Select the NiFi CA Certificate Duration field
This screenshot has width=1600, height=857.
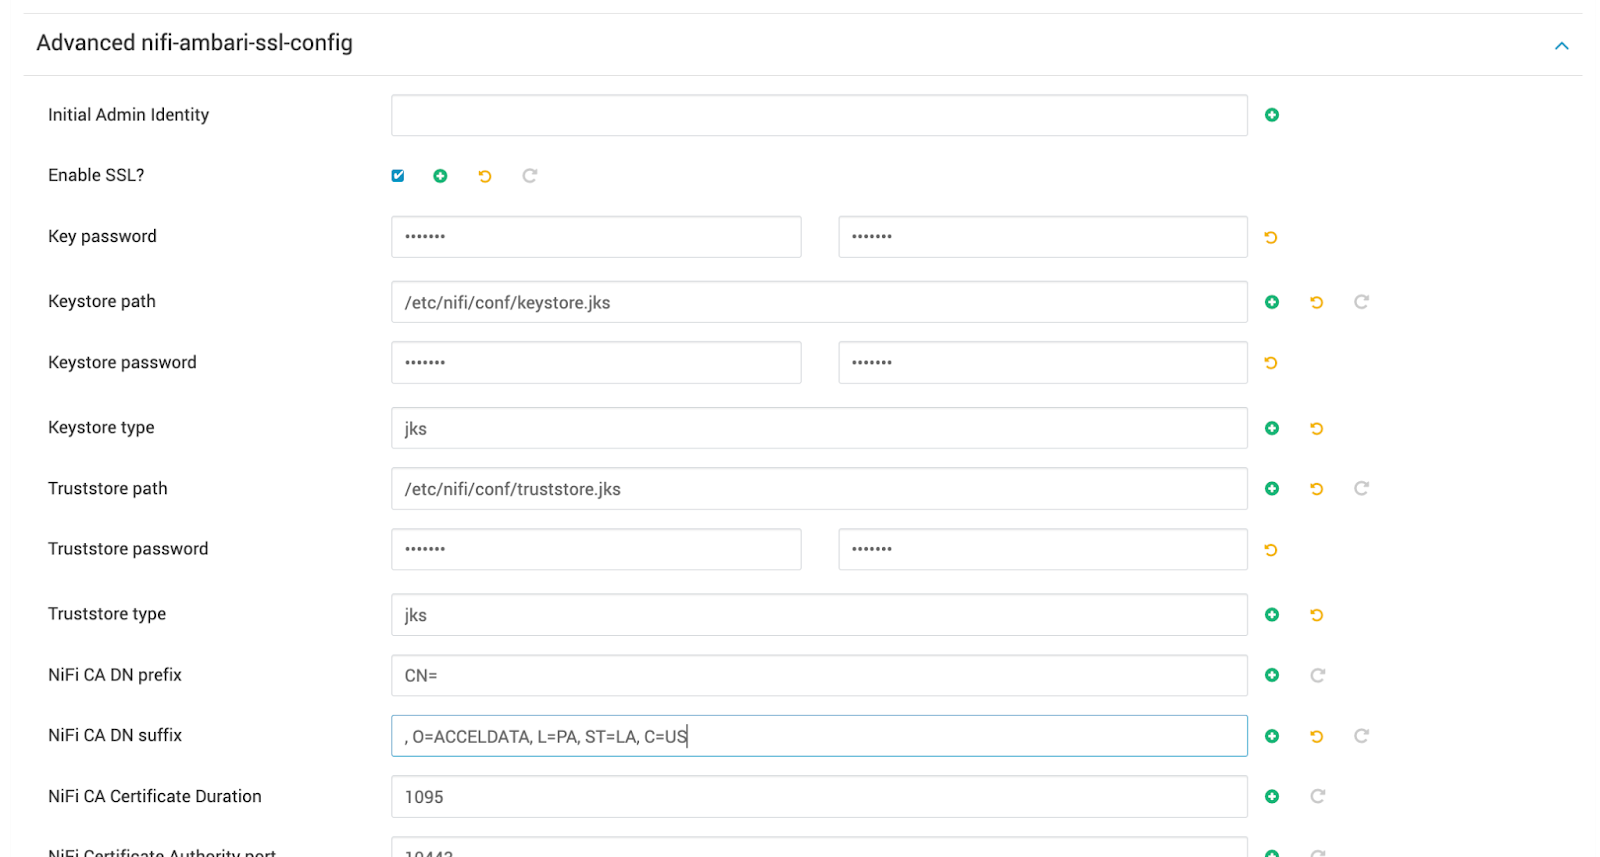[818, 797]
